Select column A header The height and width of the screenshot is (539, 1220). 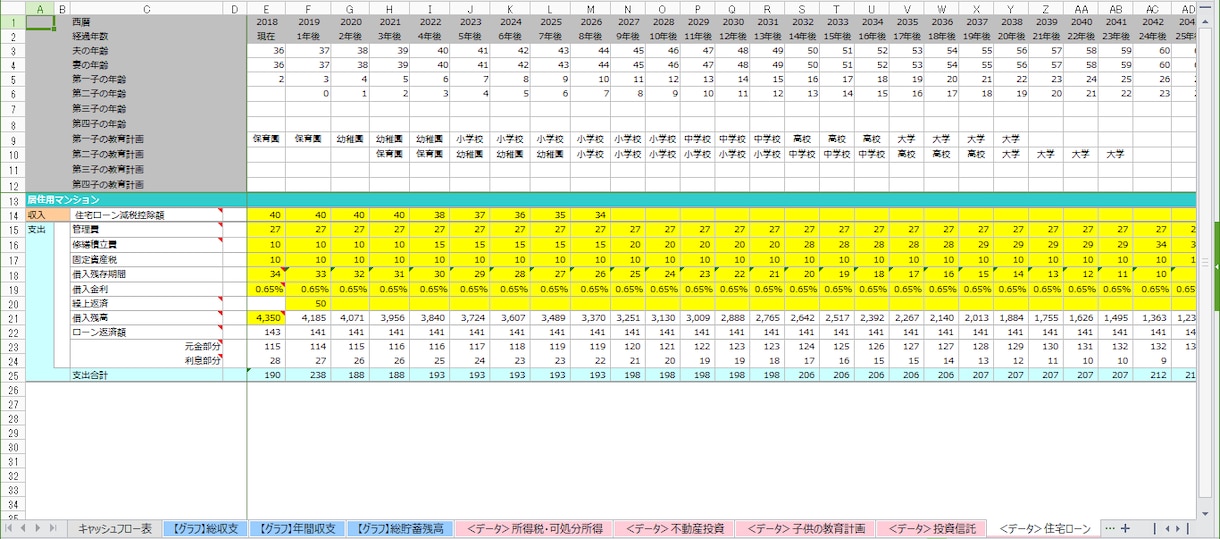pos(40,8)
